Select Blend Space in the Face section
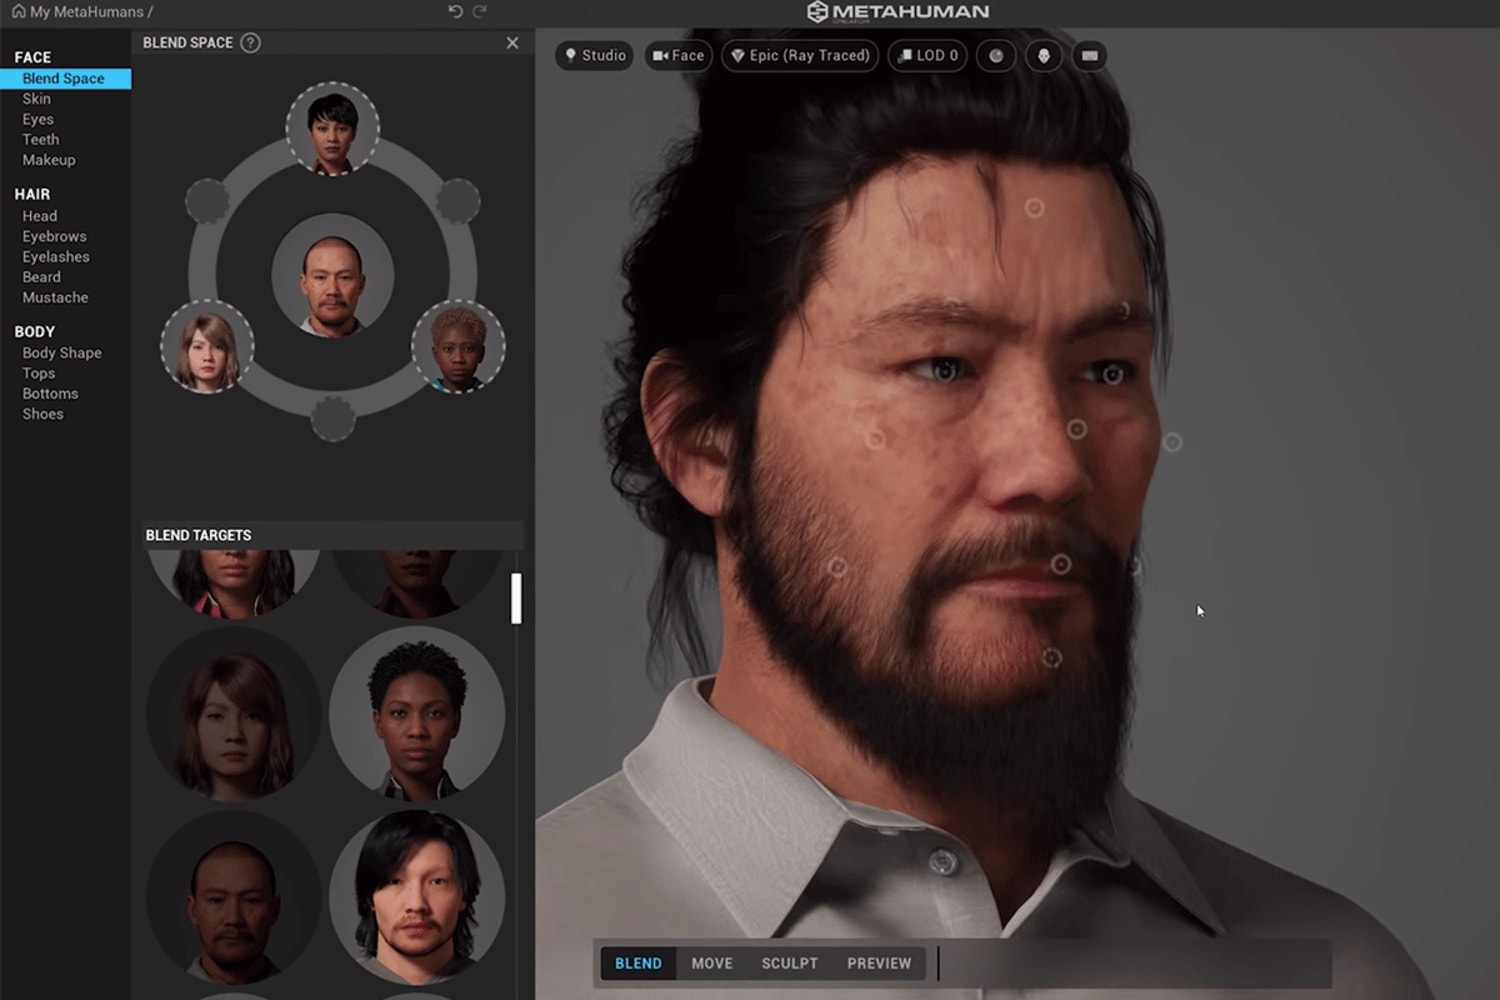This screenshot has width=1500, height=1000. pos(65,78)
